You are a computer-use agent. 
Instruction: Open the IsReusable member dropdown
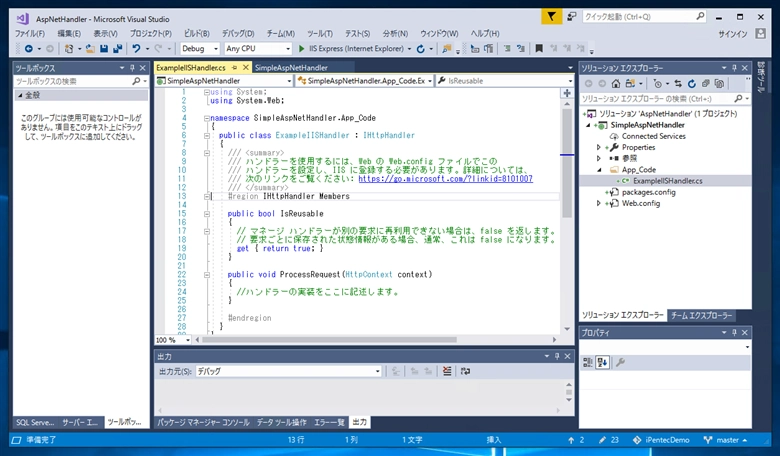(505, 81)
